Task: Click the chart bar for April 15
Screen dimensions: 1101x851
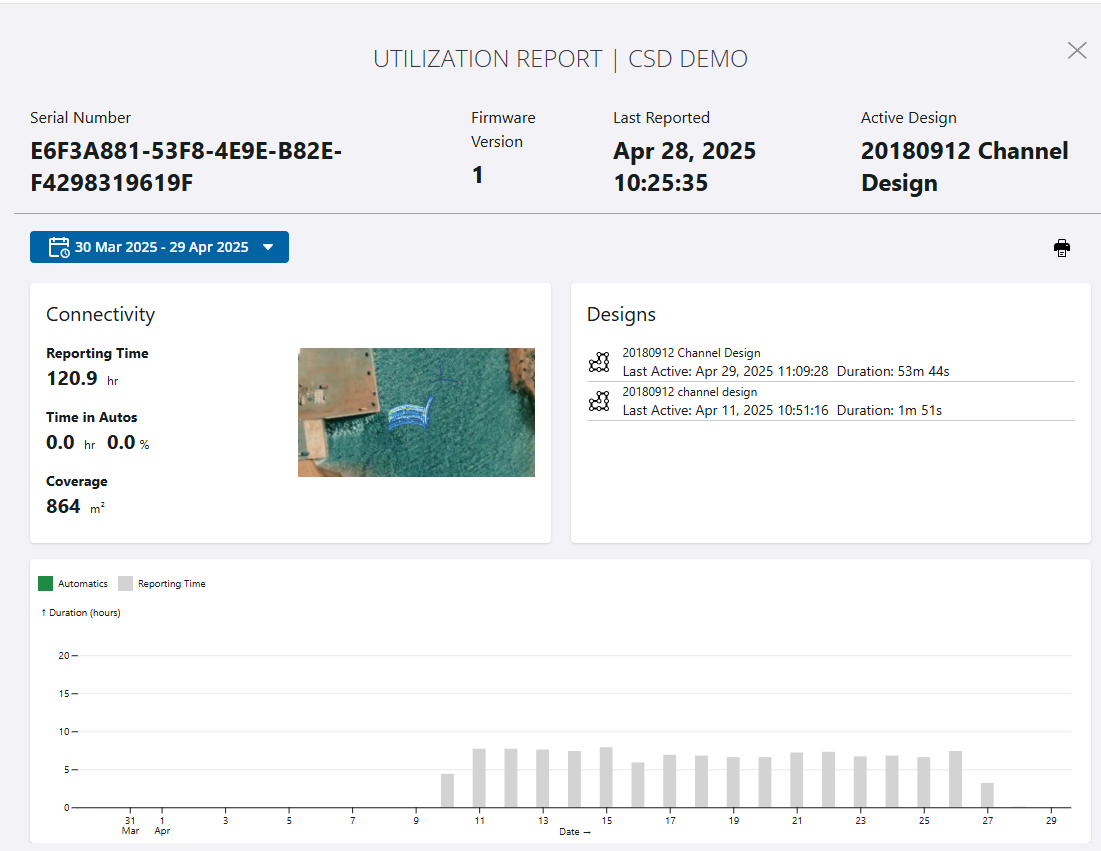Action: tap(606, 777)
